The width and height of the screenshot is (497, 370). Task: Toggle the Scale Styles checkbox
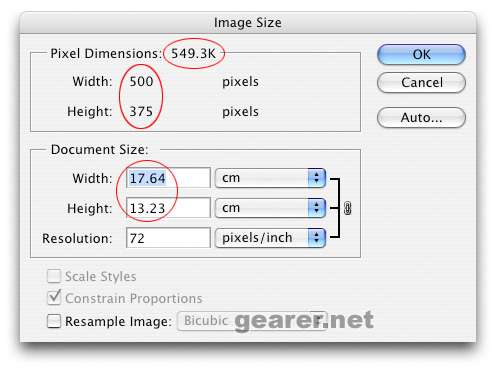(x=54, y=276)
